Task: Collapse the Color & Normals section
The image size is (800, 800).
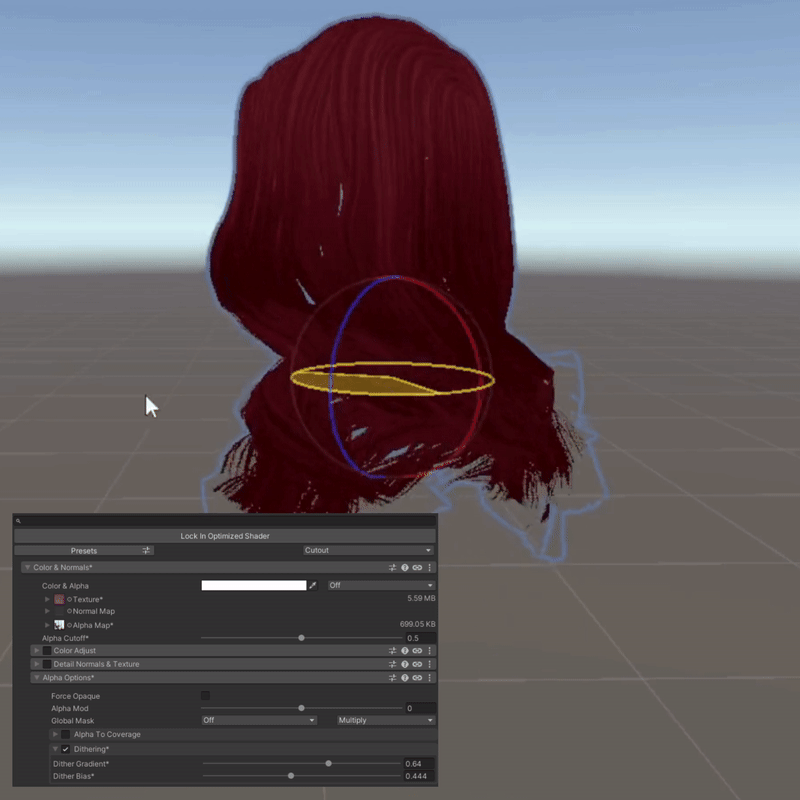Action: click(26, 568)
